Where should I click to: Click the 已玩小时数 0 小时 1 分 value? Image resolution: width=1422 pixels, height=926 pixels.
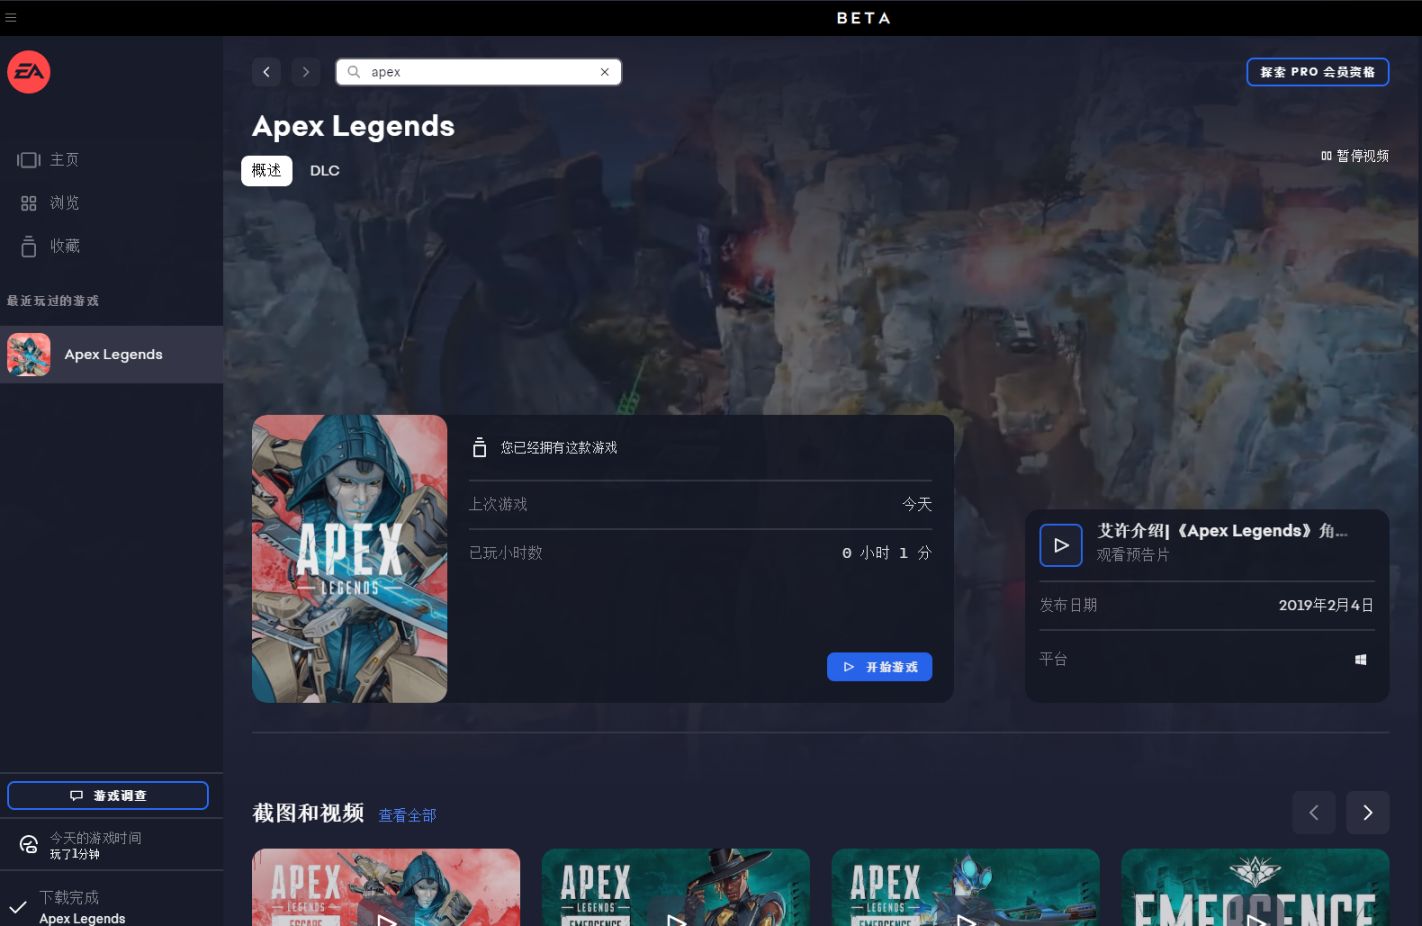coord(887,553)
